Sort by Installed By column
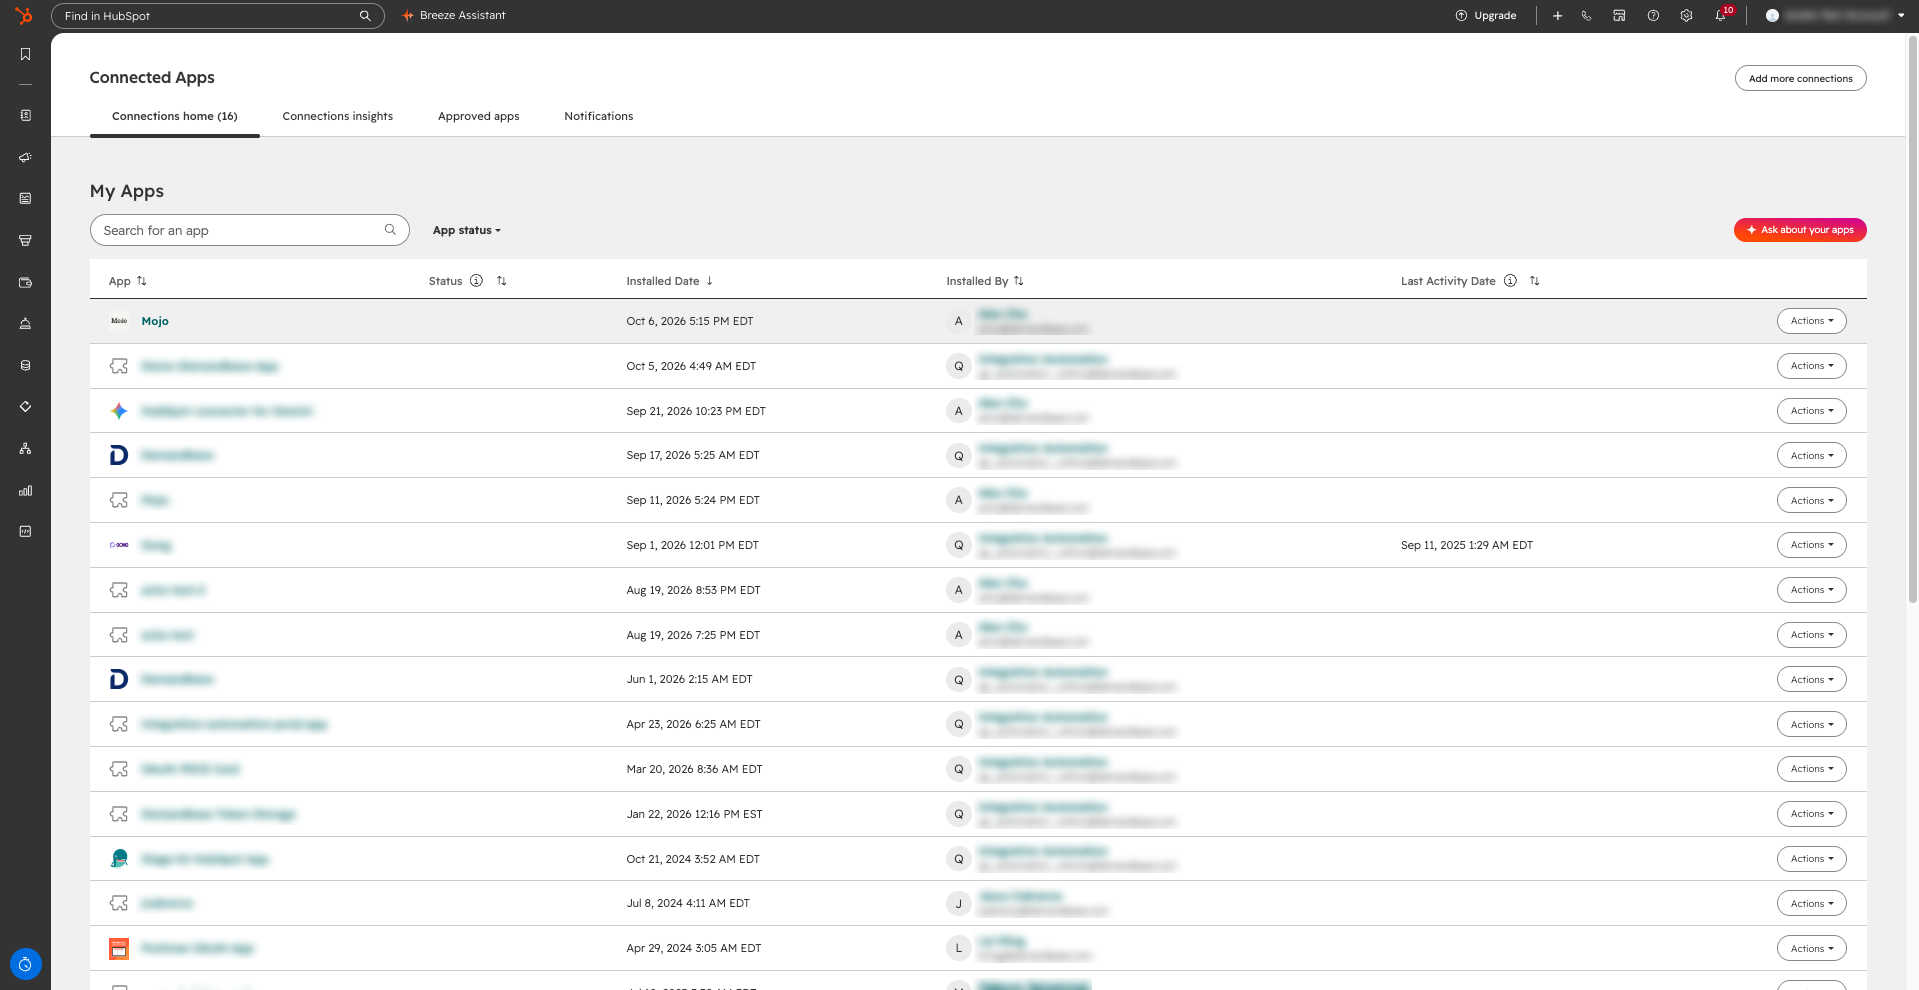1919x990 pixels. [x=1018, y=281]
